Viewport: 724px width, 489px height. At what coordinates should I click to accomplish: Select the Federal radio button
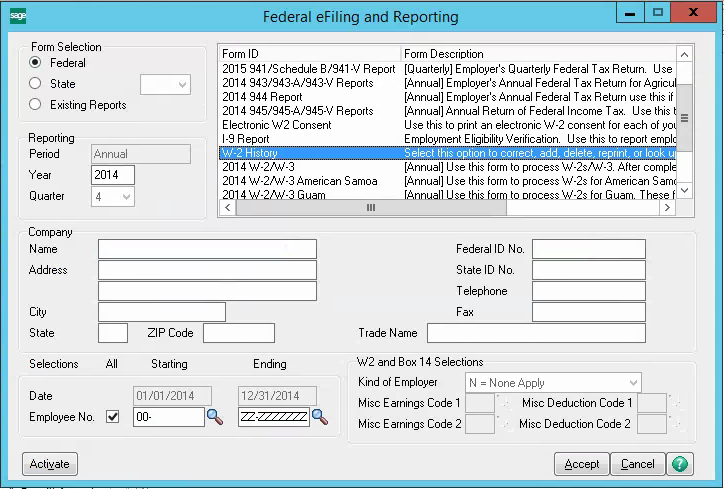[x=36, y=63]
